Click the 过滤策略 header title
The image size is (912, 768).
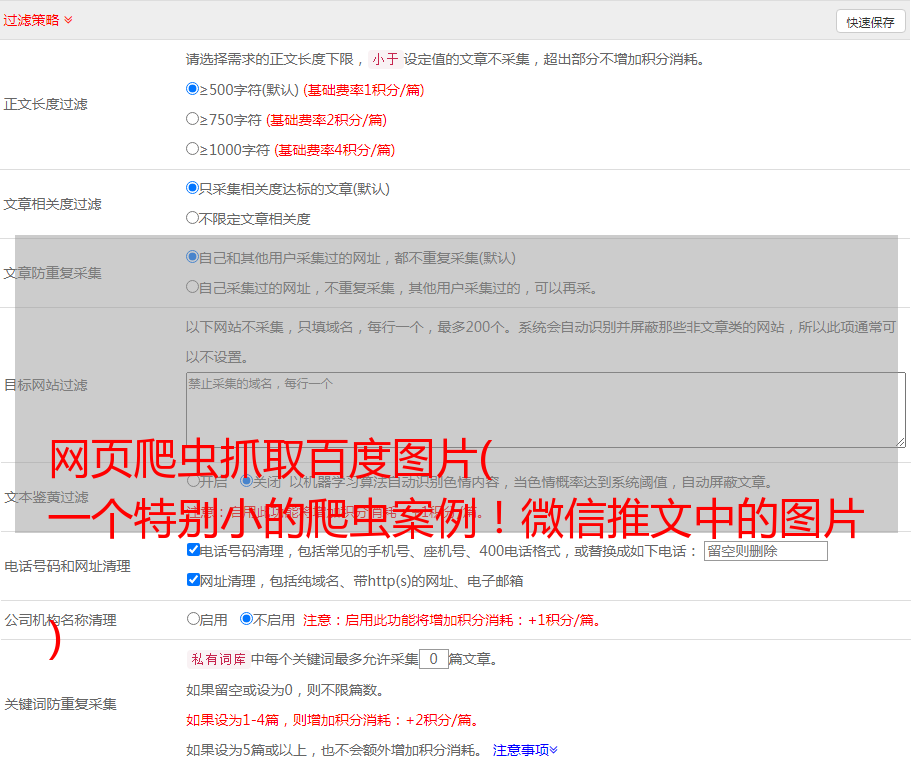point(31,20)
